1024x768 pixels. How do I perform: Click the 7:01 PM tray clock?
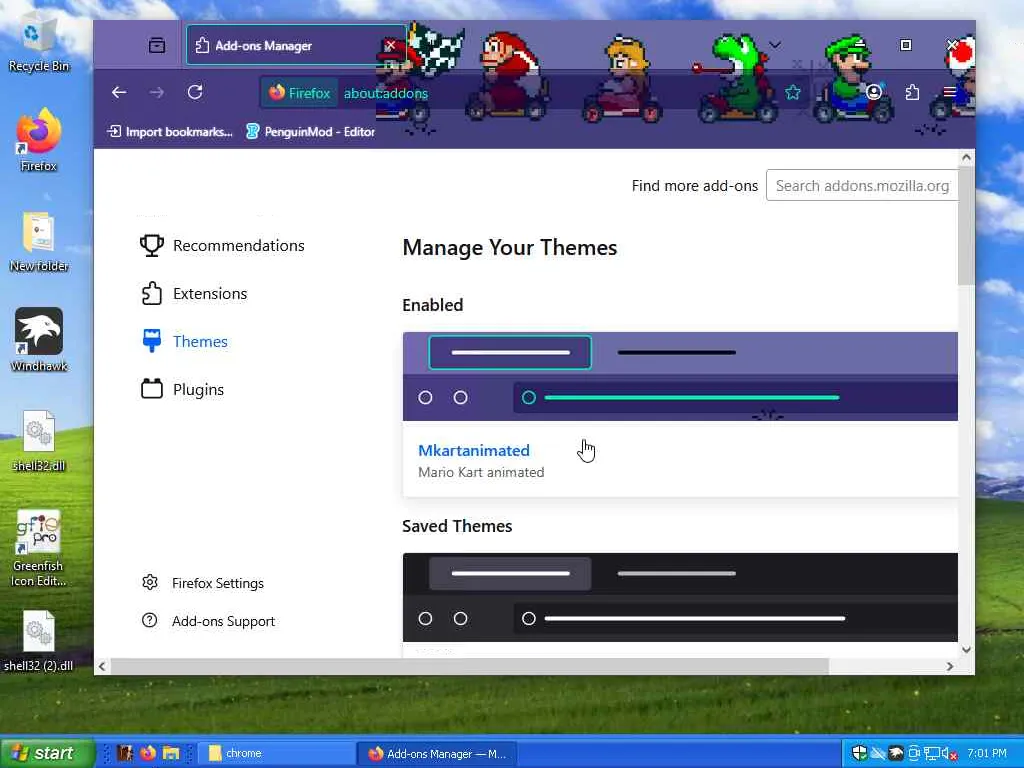(987, 753)
